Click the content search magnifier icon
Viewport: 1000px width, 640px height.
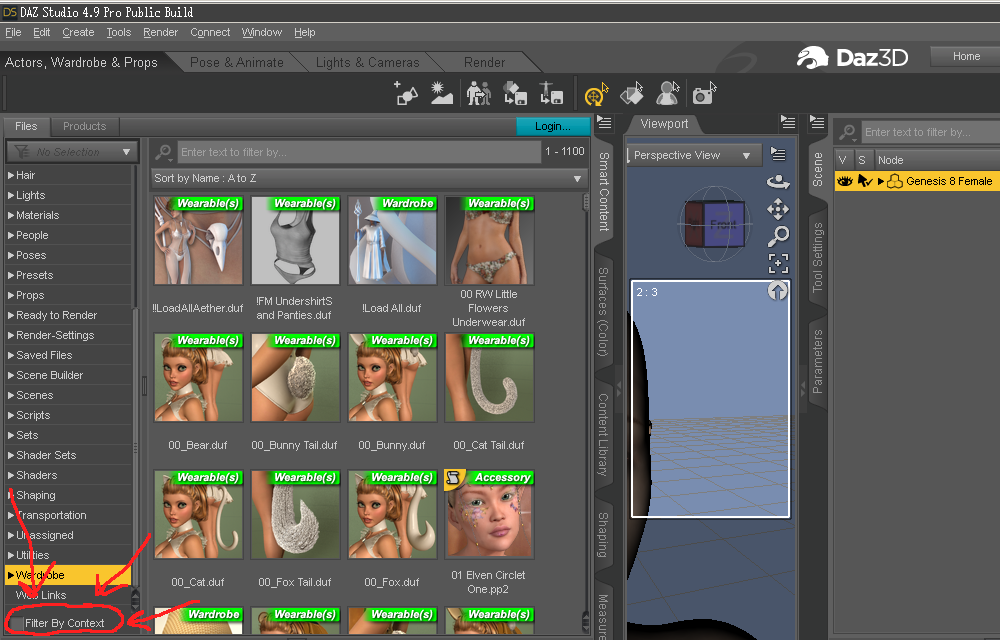coord(163,152)
